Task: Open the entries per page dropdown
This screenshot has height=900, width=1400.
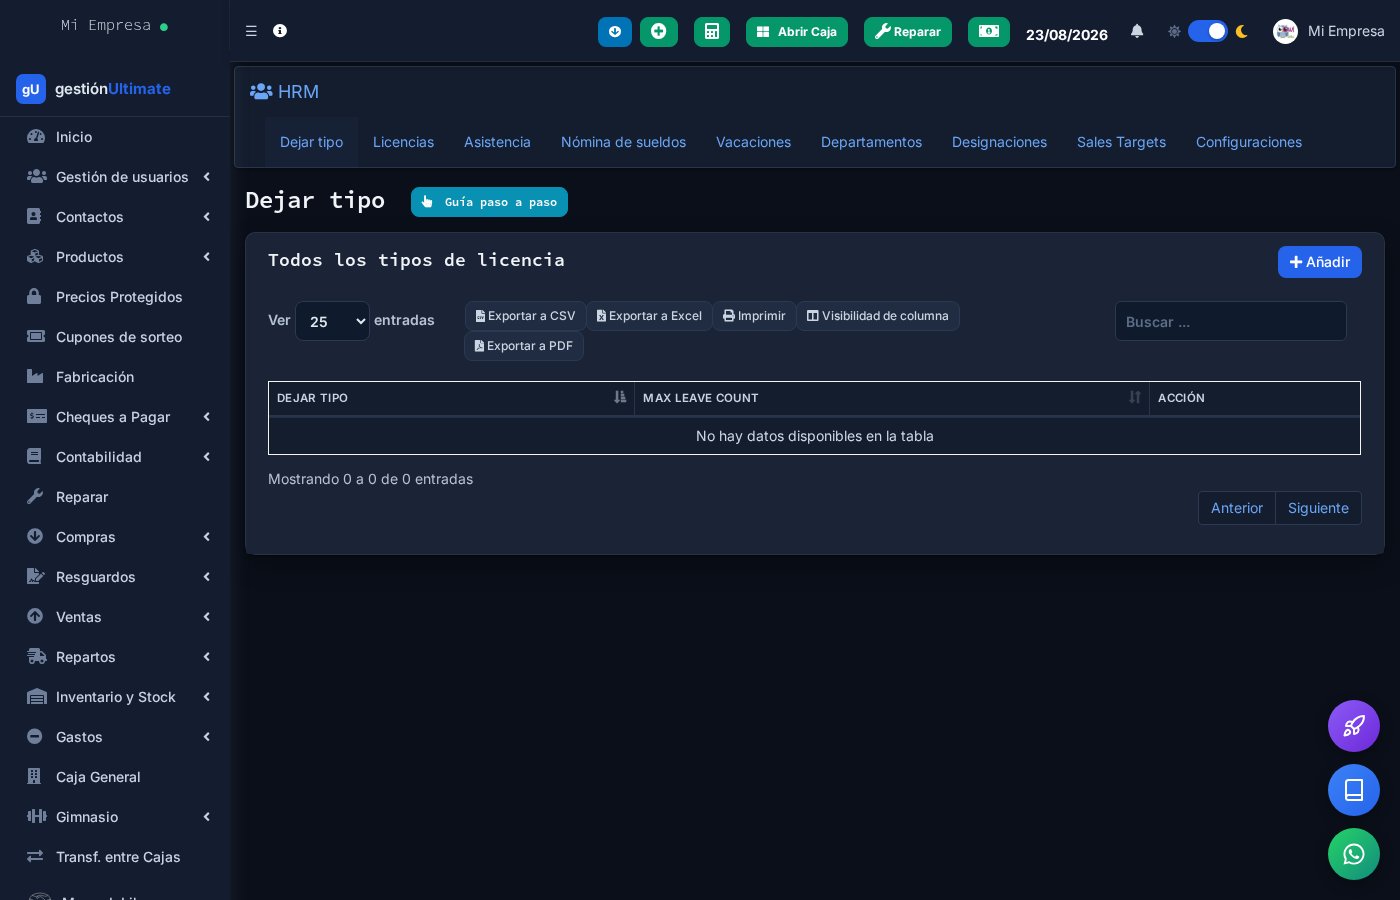Action: coord(332,321)
